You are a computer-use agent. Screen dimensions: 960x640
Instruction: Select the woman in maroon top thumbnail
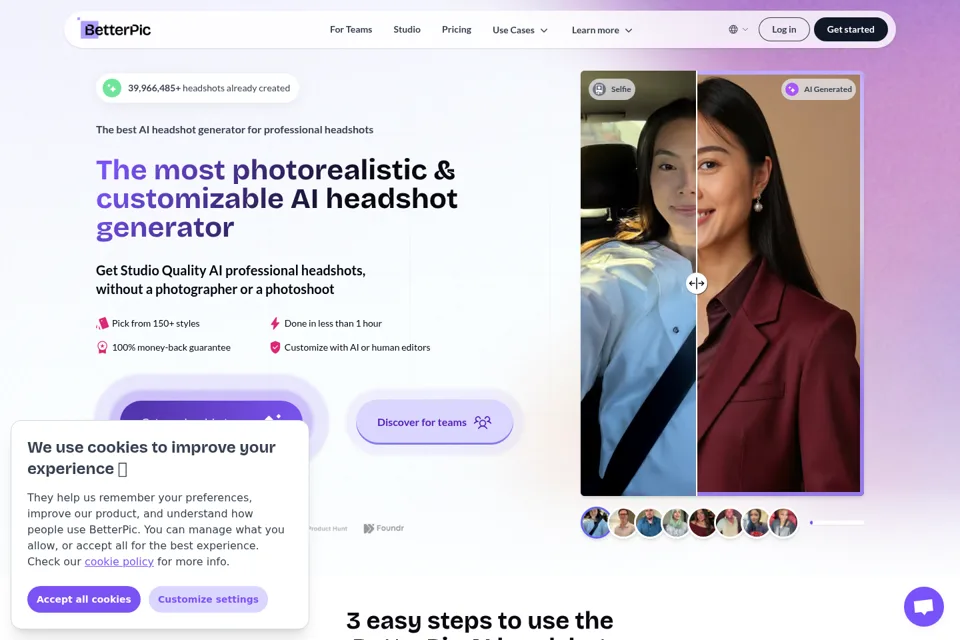tap(702, 522)
